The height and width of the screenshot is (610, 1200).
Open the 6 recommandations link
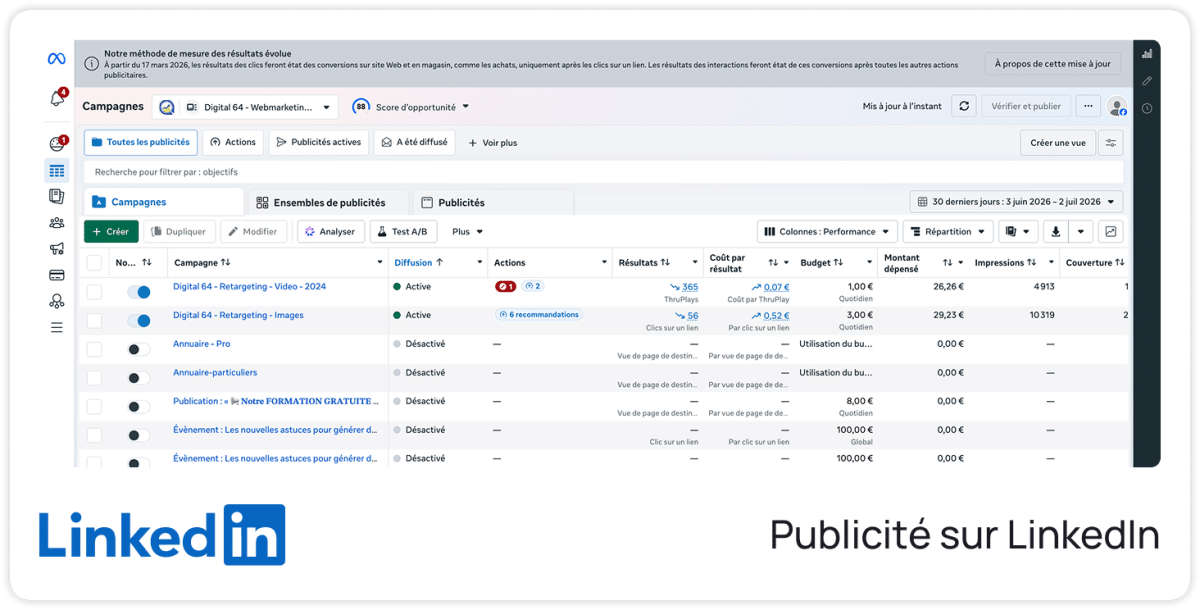tap(539, 315)
